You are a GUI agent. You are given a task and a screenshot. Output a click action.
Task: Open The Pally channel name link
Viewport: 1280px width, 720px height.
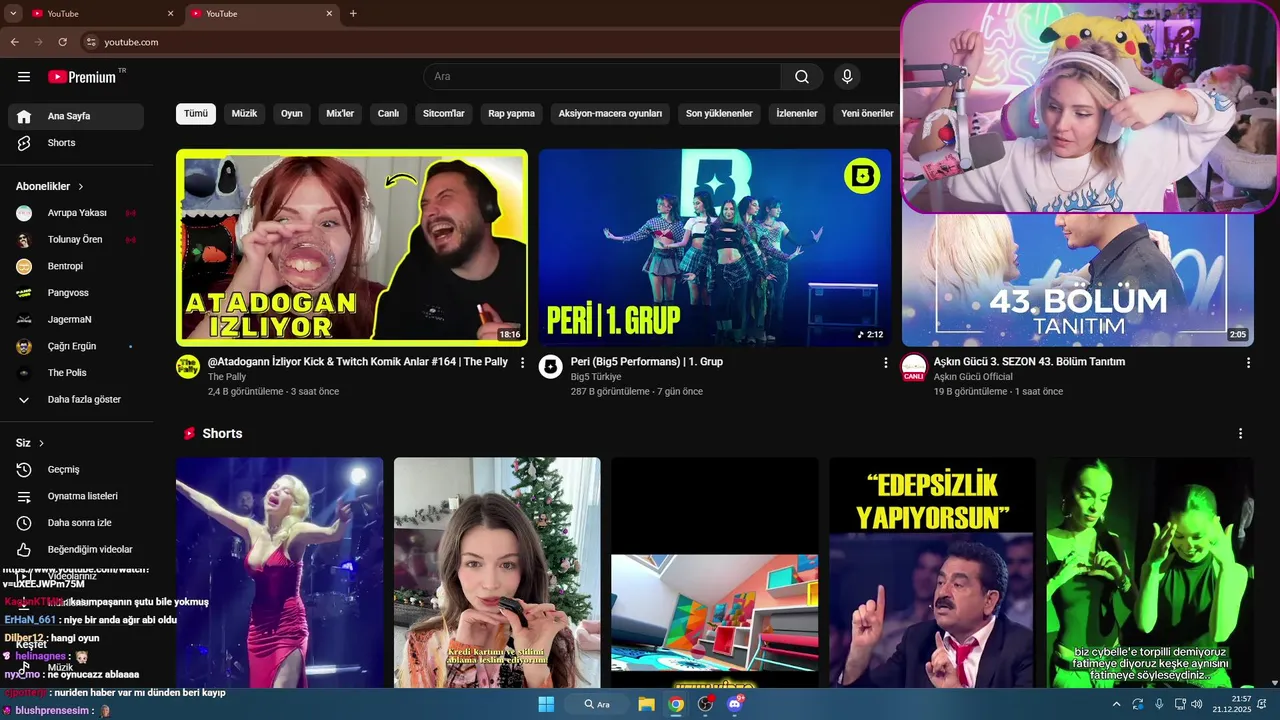click(x=227, y=377)
